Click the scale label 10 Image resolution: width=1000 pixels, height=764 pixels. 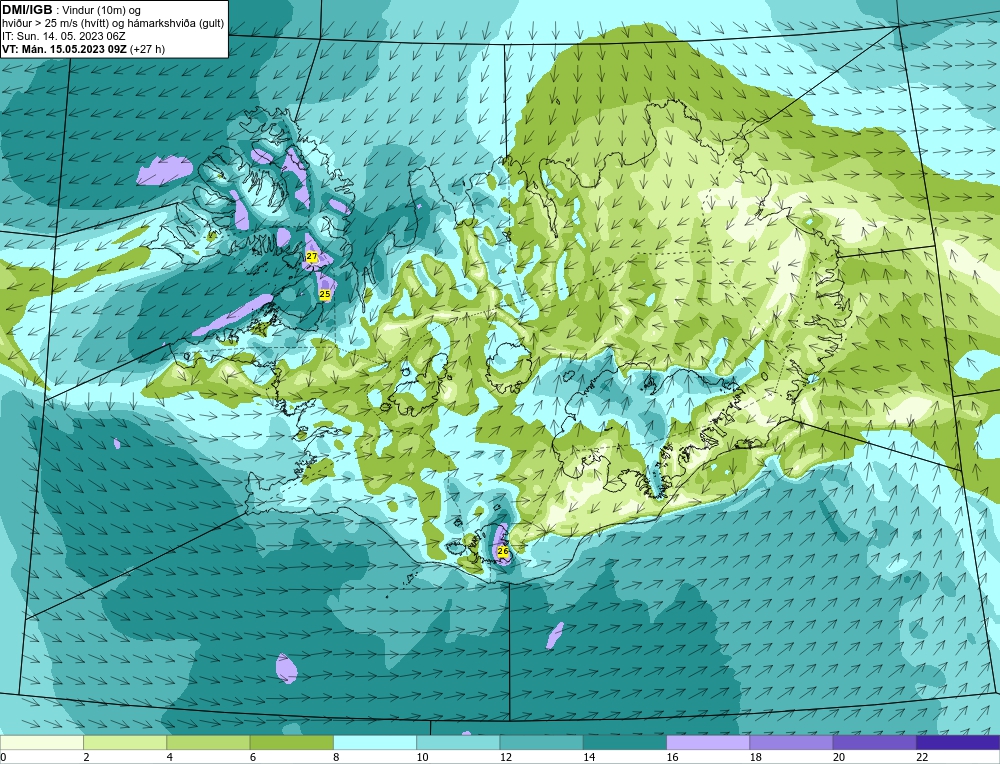(422, 758)
